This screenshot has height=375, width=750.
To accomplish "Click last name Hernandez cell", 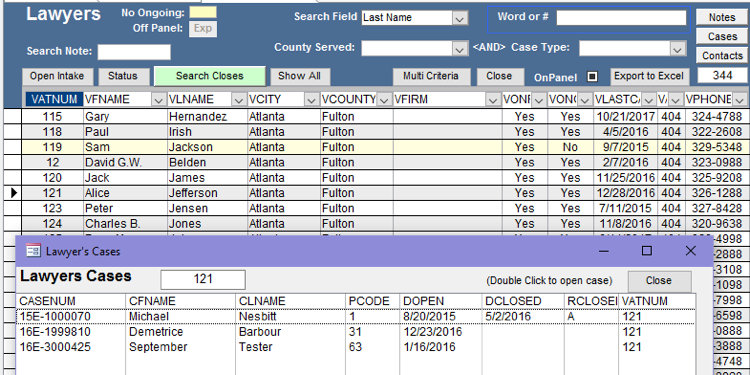I will point(207,116).
